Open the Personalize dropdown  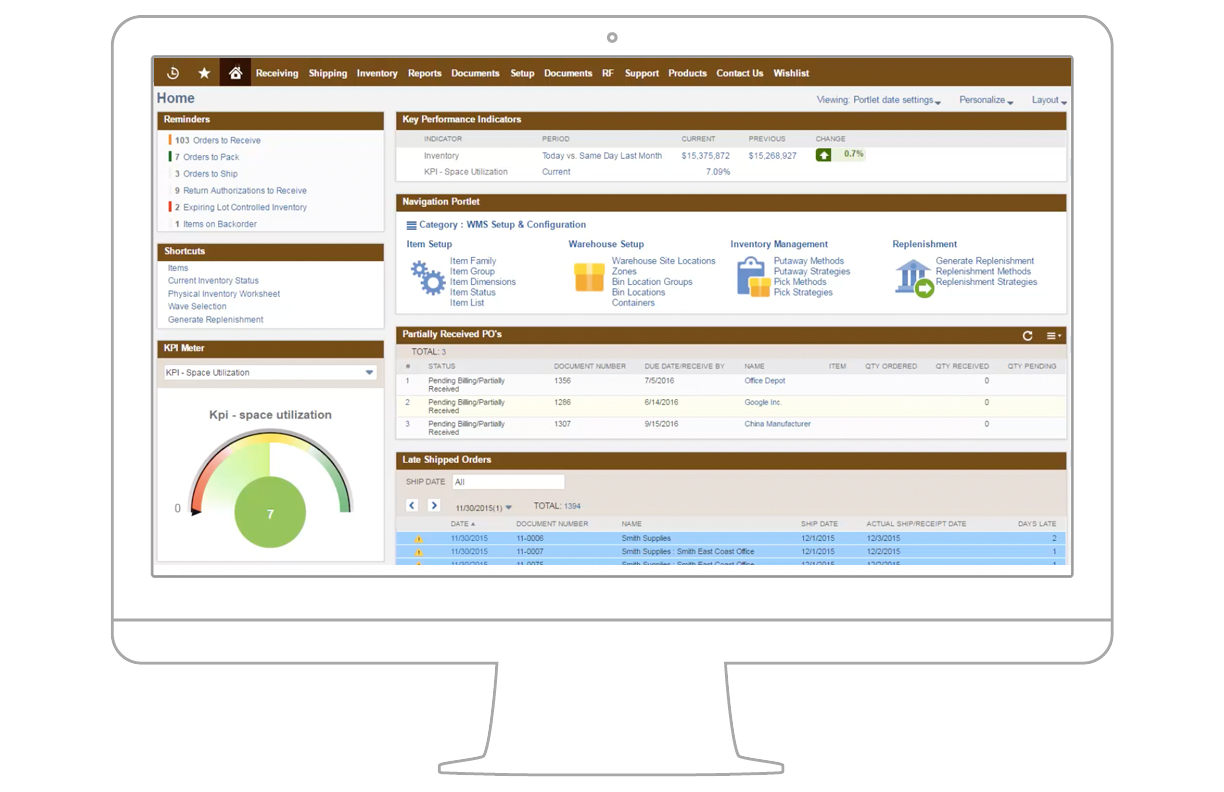tap(985, 100)
